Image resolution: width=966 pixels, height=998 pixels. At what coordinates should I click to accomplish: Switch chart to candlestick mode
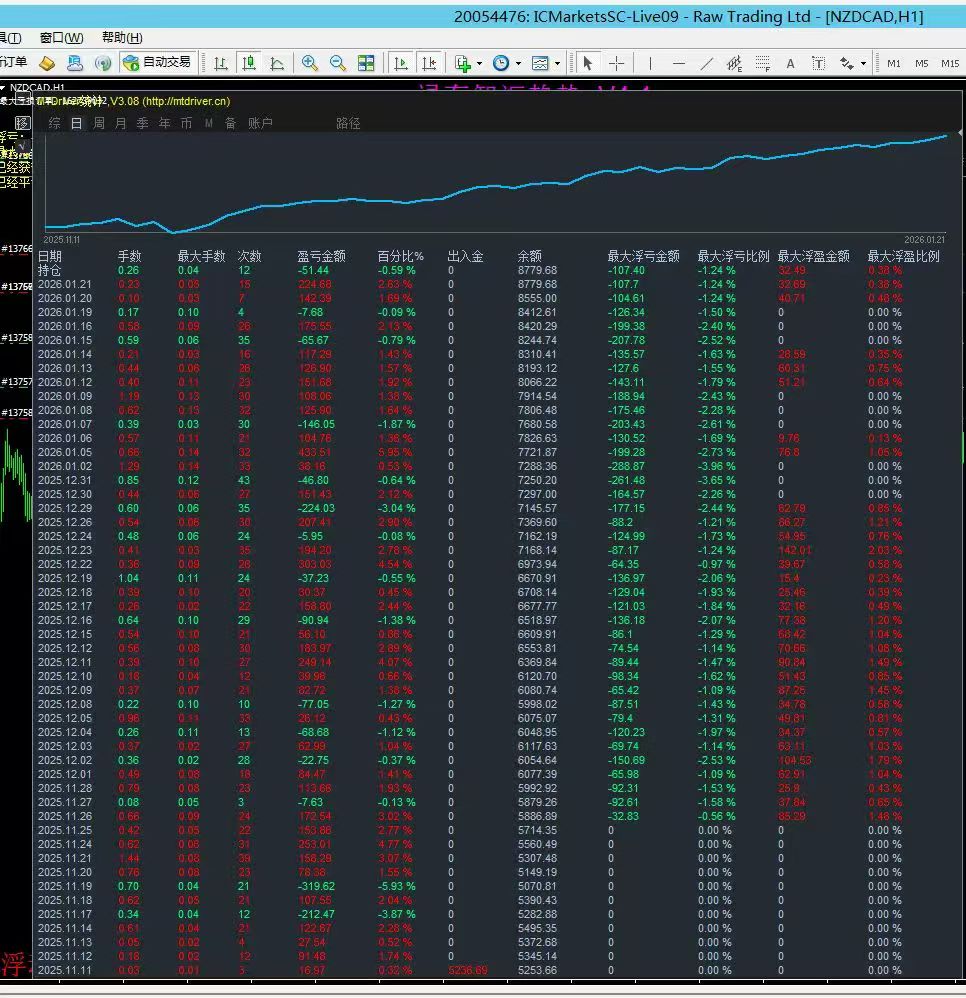point(249,63)
